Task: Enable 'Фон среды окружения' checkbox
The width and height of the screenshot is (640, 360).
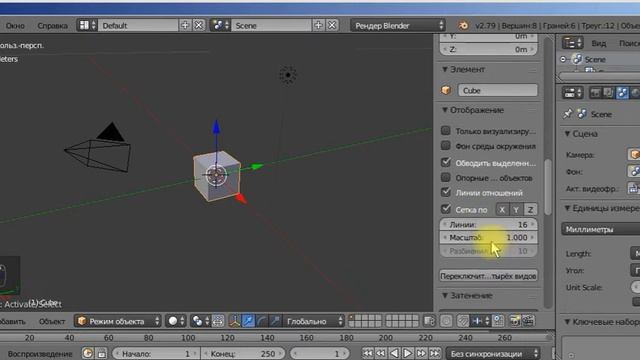Action: click(446, 146)
